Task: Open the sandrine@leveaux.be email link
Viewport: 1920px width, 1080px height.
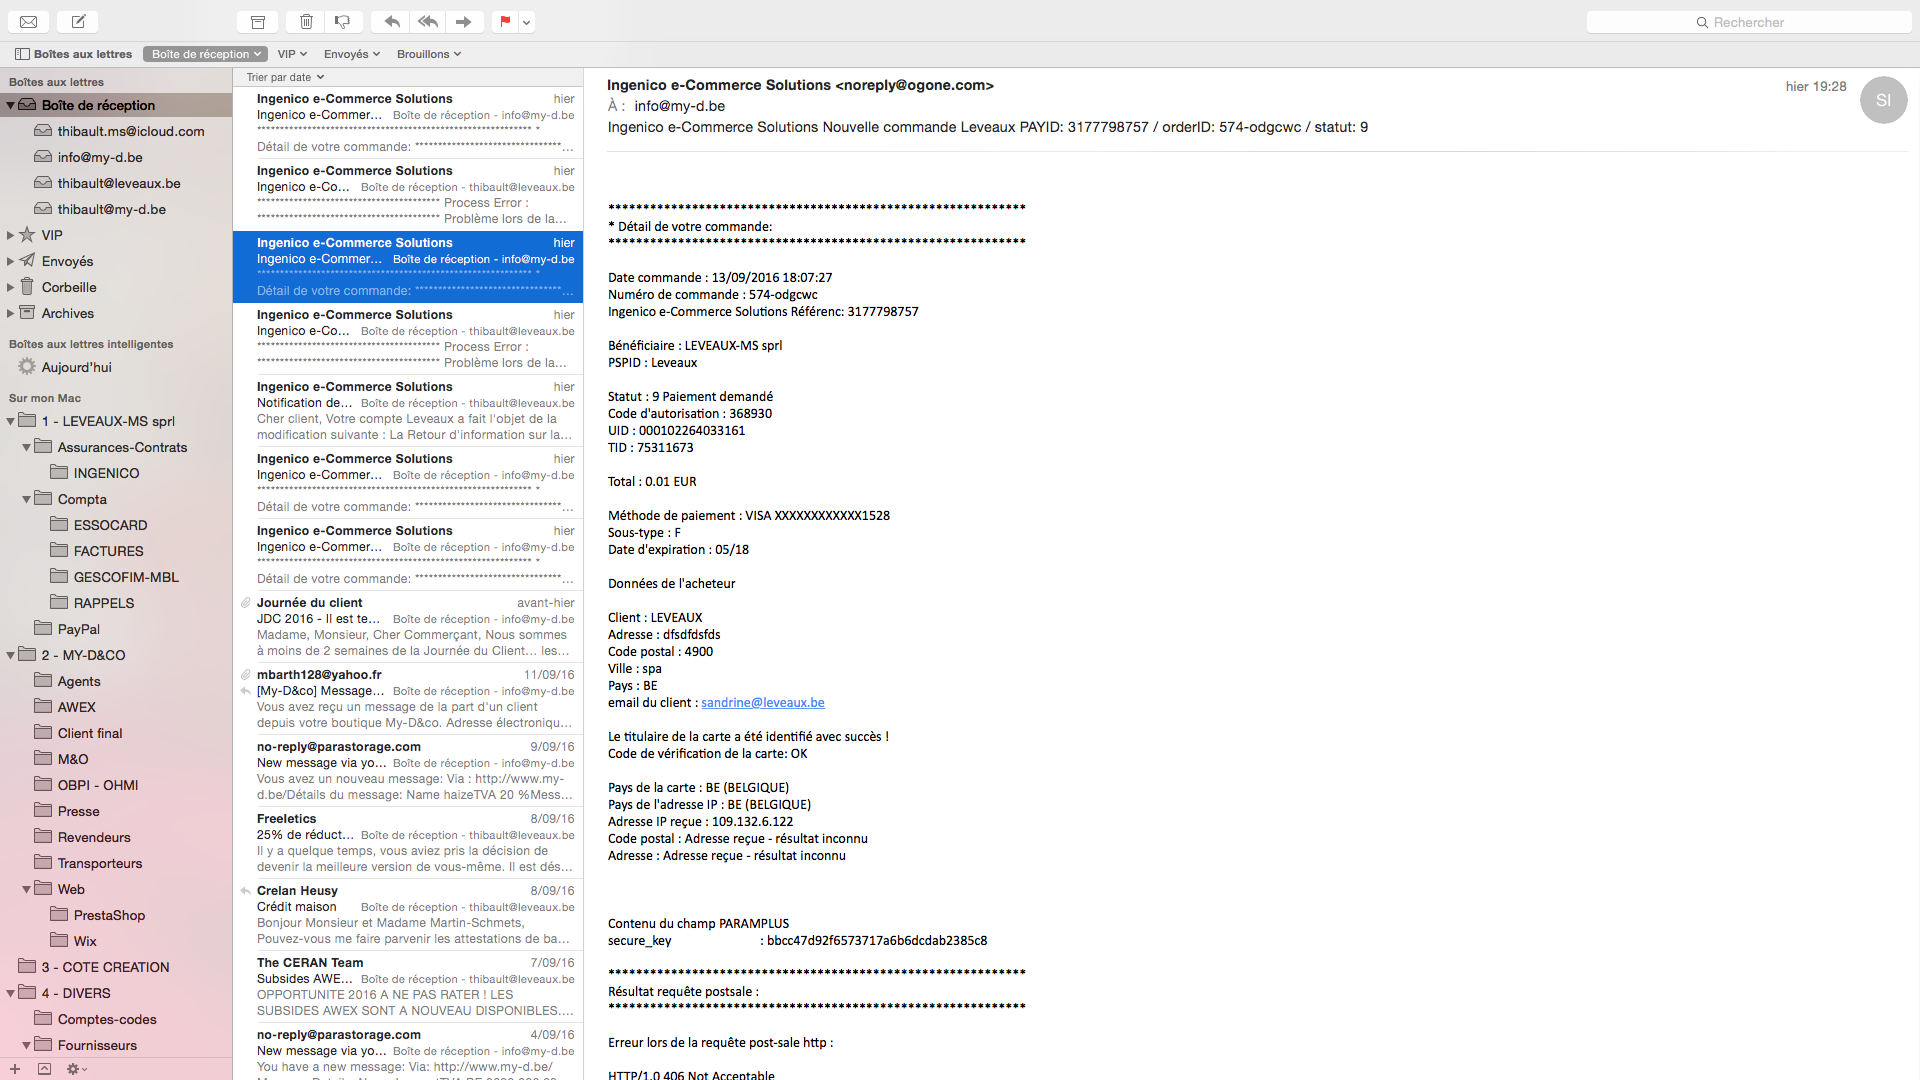Action: tap(762, 703)
